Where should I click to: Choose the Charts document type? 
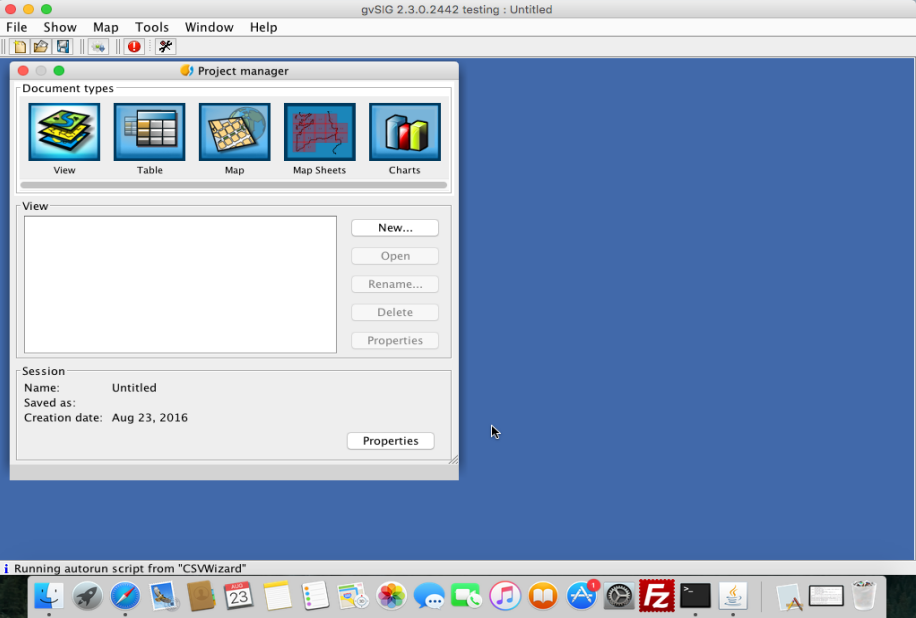pyautogui.click(x=404, y=132)
